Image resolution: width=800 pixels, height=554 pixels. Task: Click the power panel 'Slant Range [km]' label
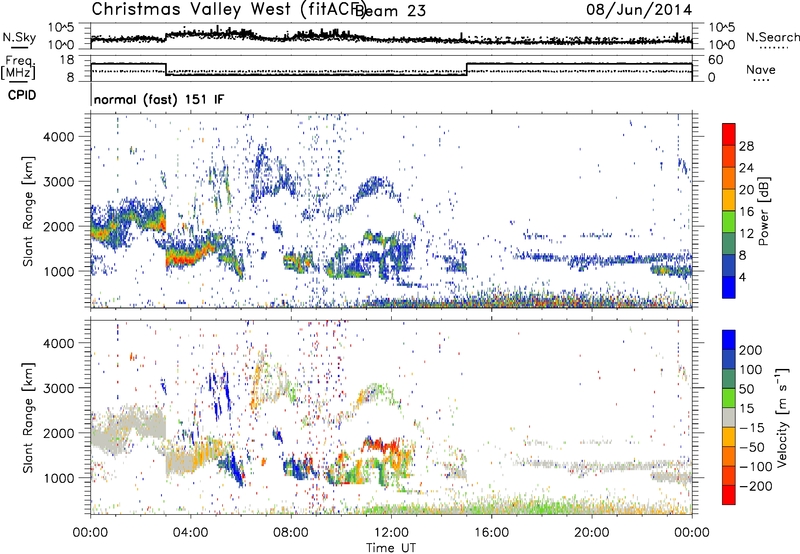point(28,211)
